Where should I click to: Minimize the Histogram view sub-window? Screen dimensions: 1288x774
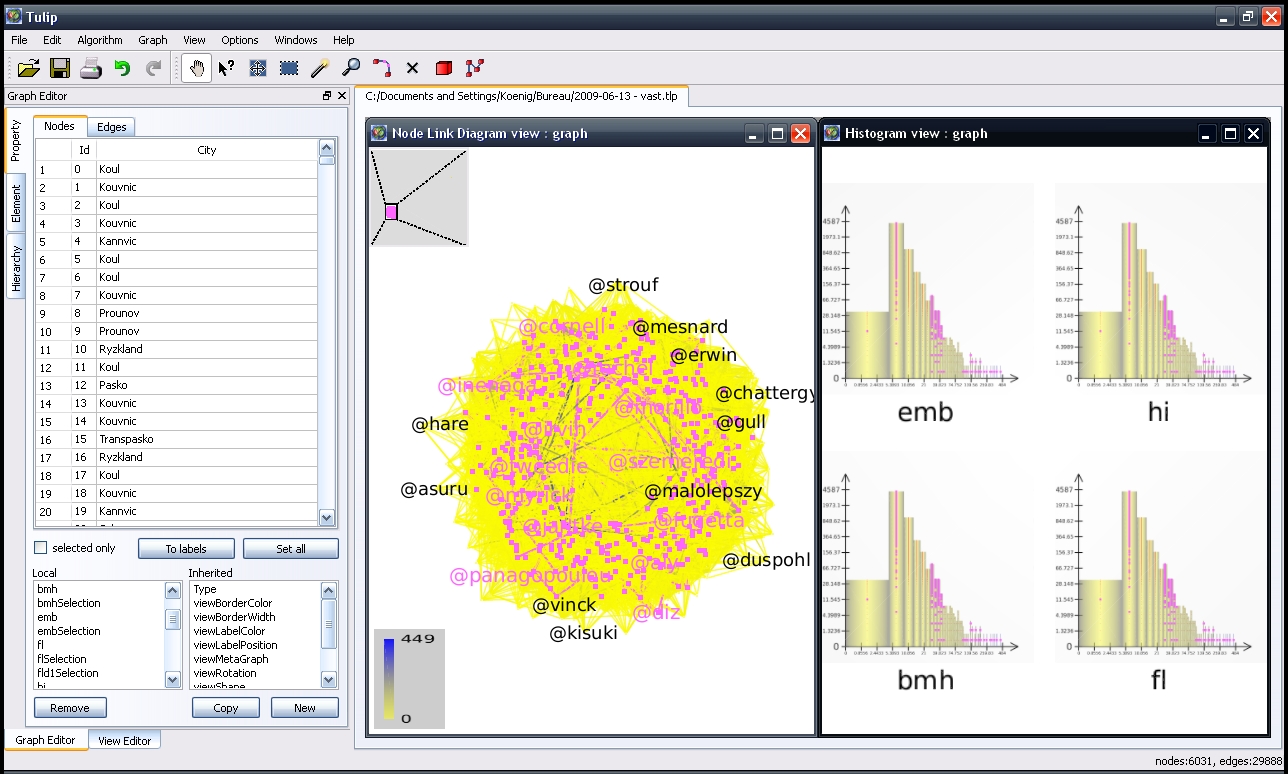tap(1208, 133)
